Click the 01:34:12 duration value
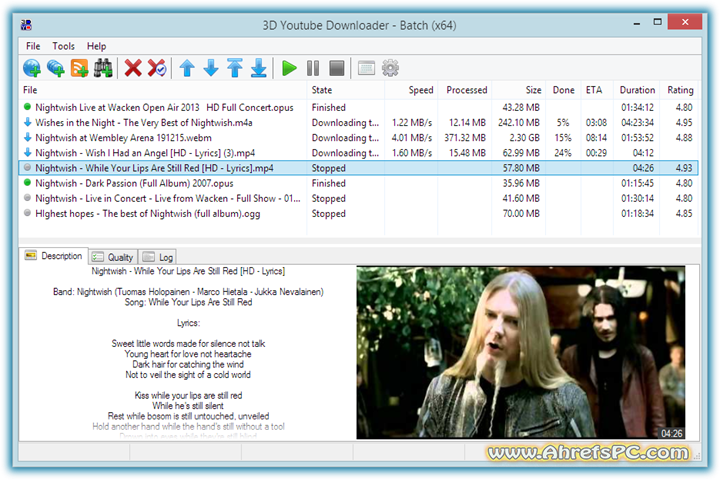This screenshot has height=480, width=720. pyautogui.click(x=637, y=107)
